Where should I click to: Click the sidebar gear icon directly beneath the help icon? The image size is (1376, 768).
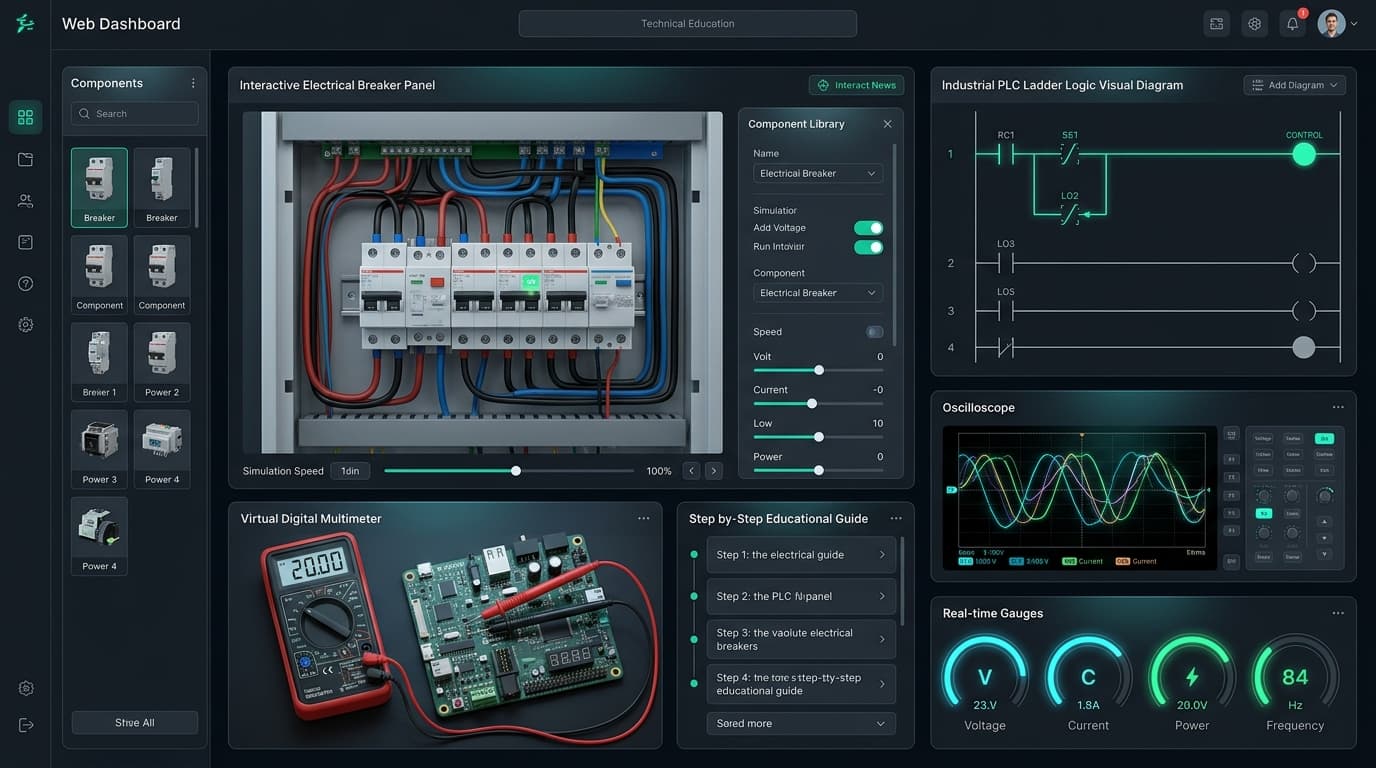pyautogui.click(x=25, y=325)
